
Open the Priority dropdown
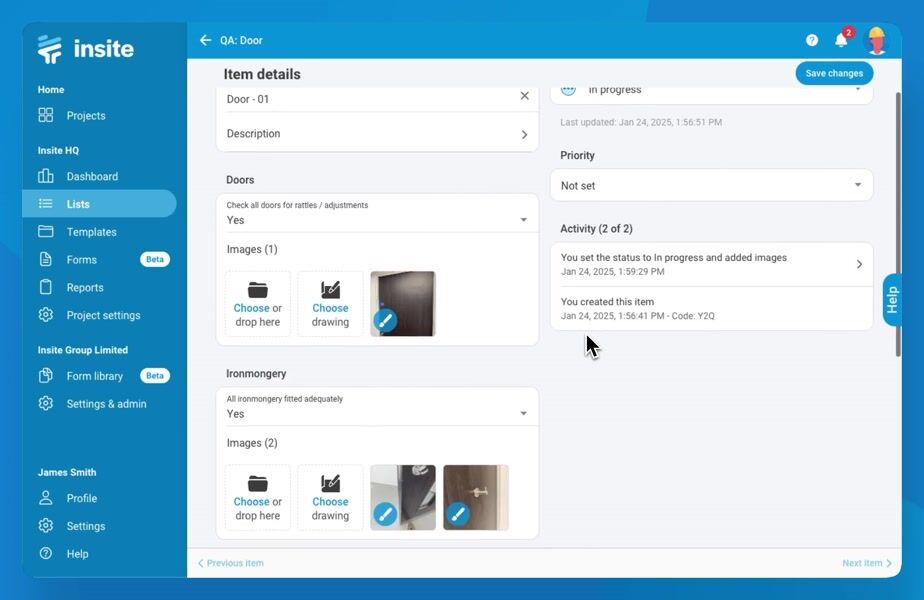pyautogui.click(x=711, y=185)
